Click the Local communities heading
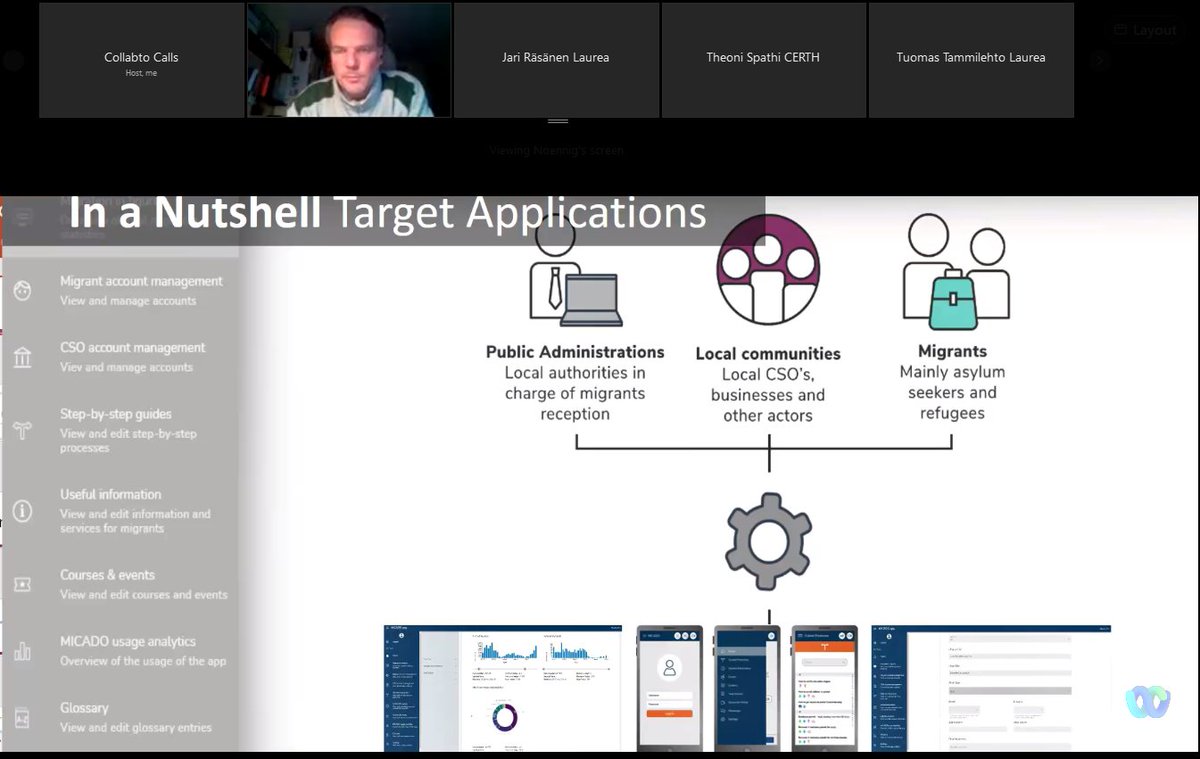The height and width of the screenshot is (759, 1200). coord(768,354)
